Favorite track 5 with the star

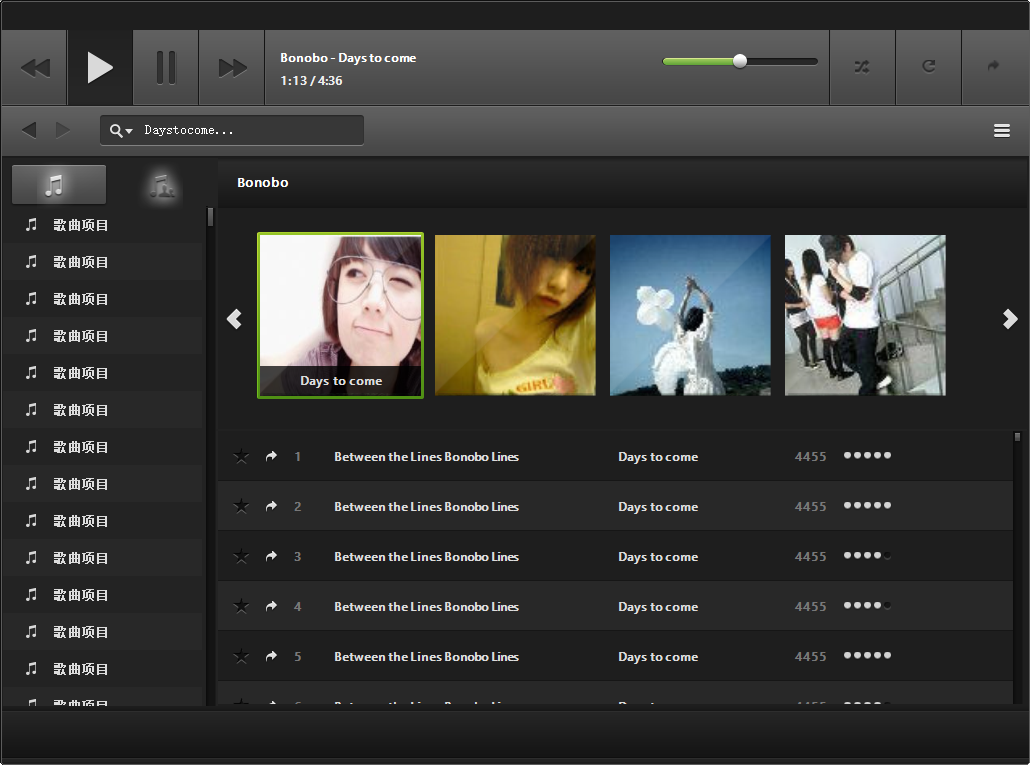coord(241,656)
